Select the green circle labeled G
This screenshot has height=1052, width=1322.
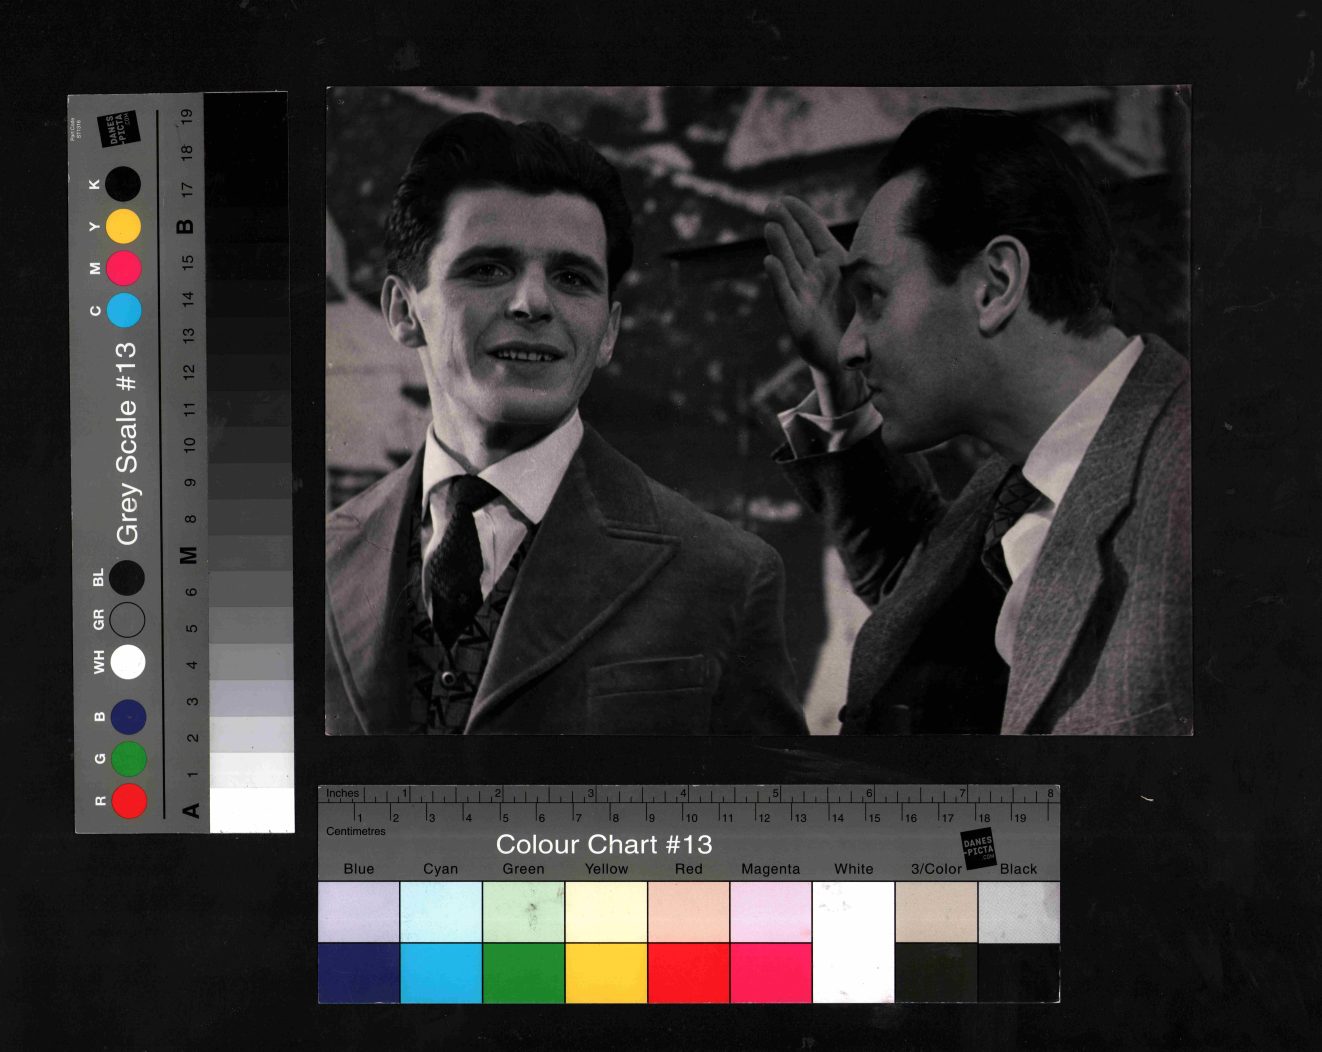(x=129, y=759)
